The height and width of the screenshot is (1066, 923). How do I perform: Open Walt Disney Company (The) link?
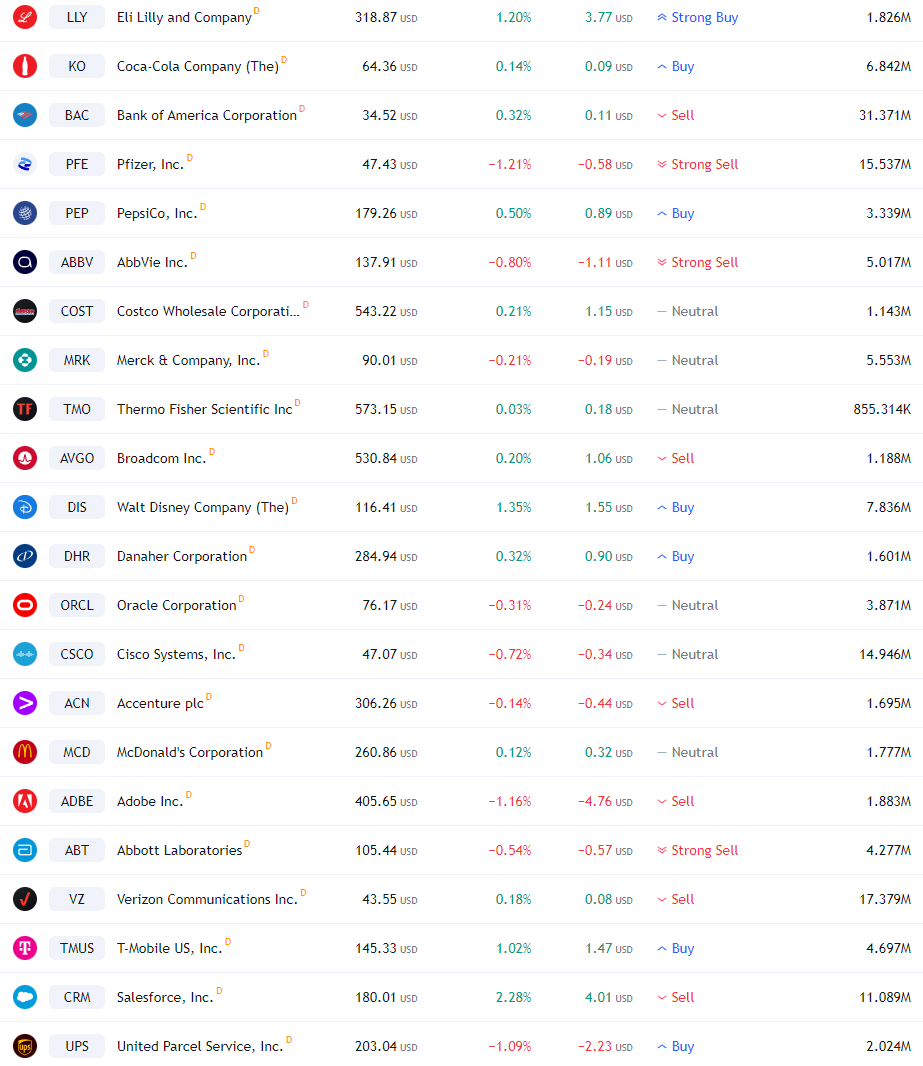(203, 507)
